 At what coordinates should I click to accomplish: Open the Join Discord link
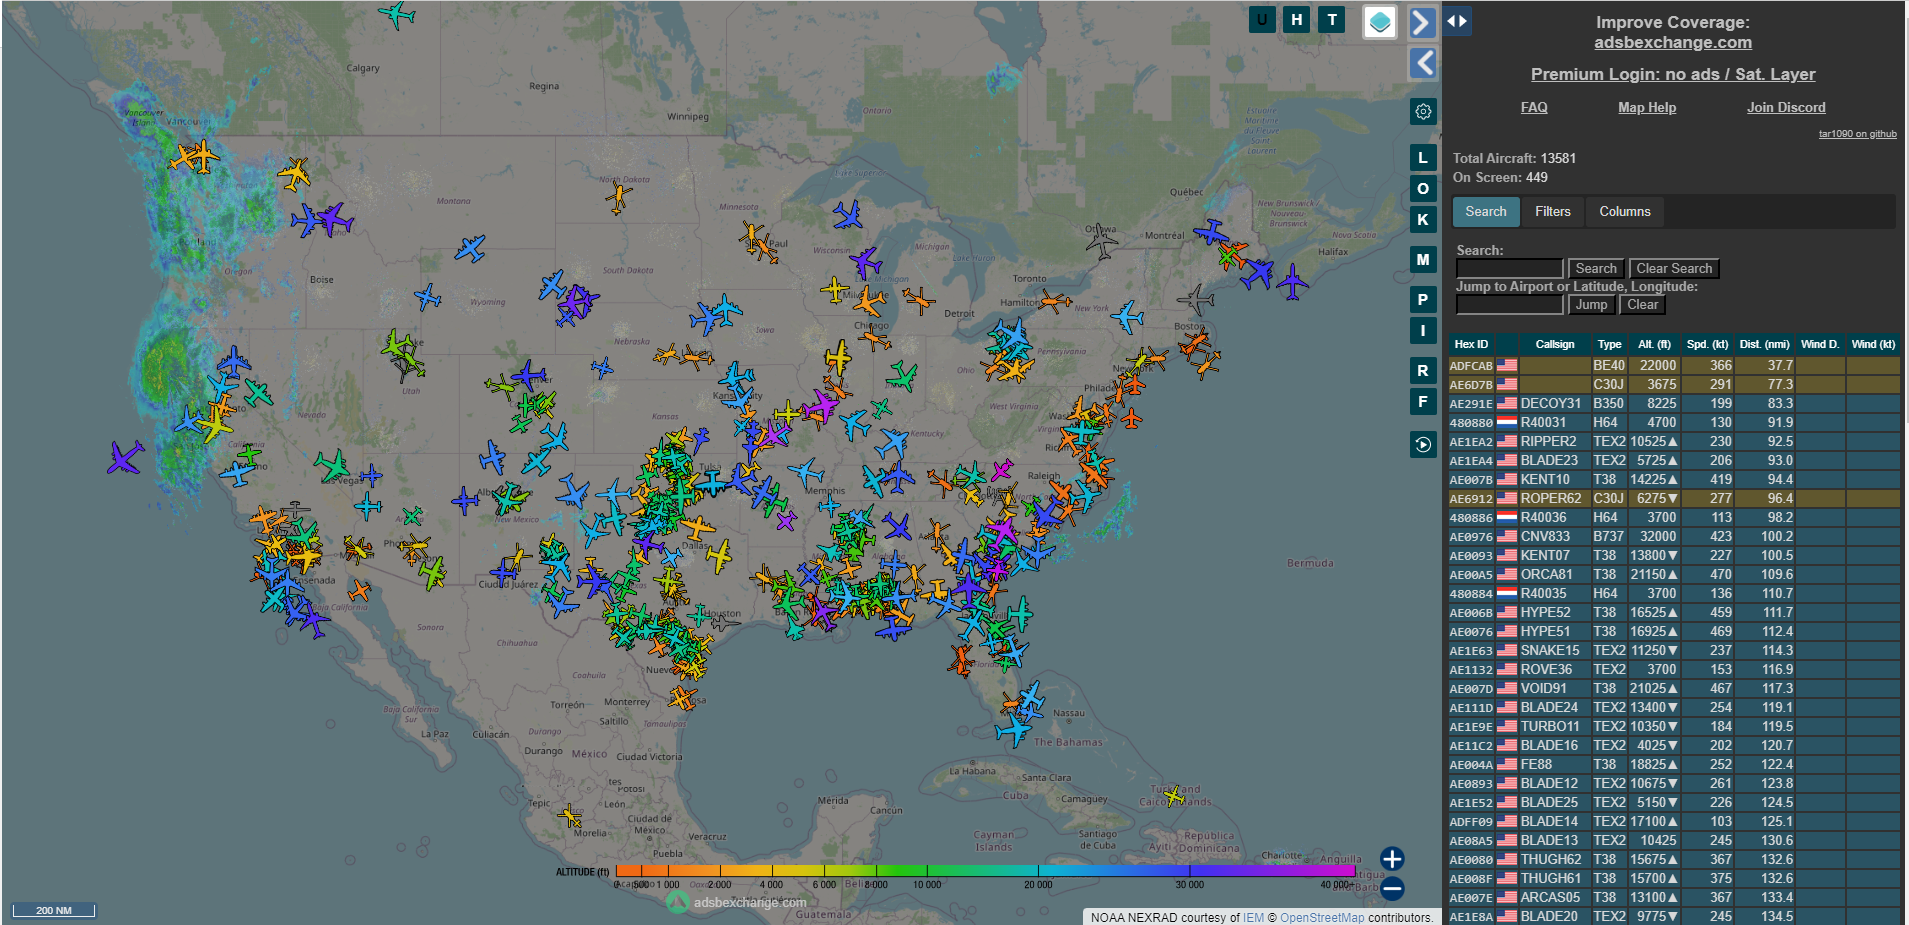[1786, 107]
